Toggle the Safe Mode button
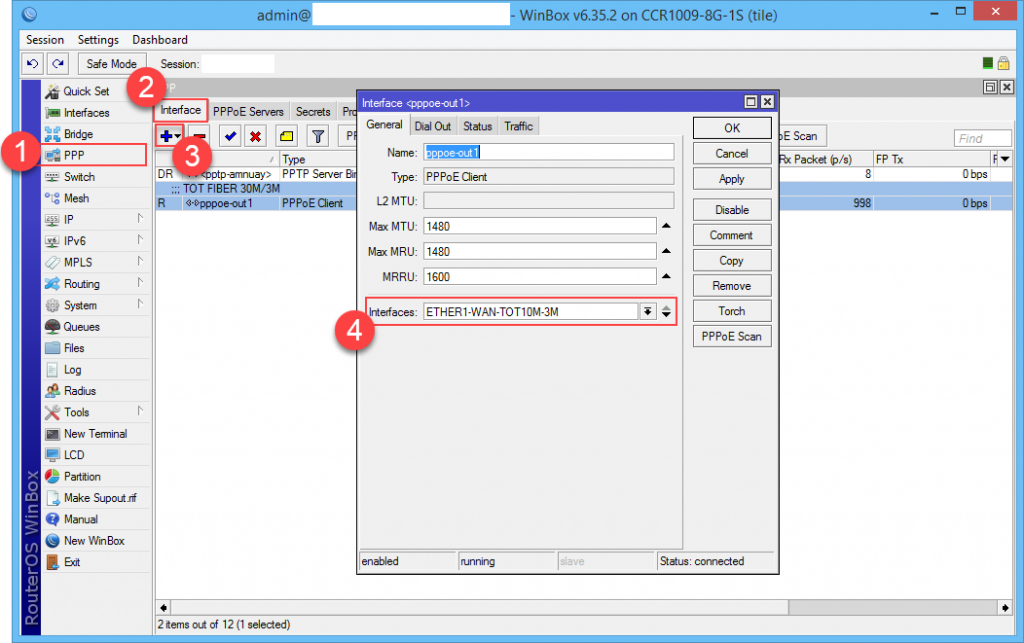Image resolution: width=1024 pixels, height=643 pixels. pos(112,64)
